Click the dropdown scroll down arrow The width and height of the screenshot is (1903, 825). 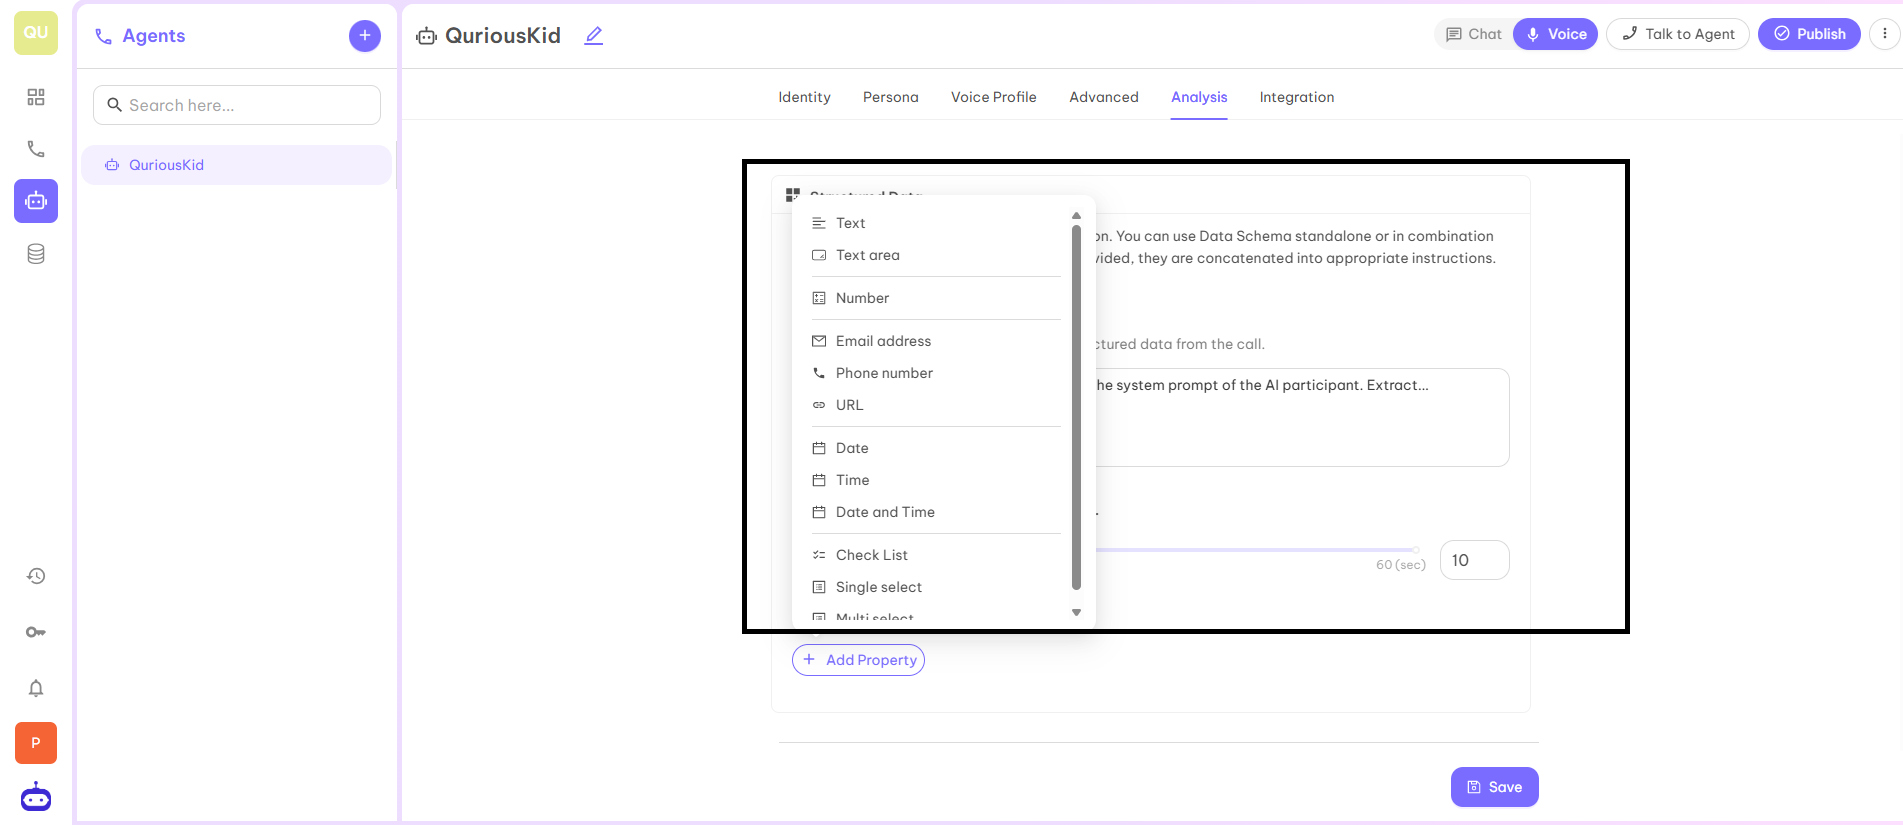[x=1077, y=612]
